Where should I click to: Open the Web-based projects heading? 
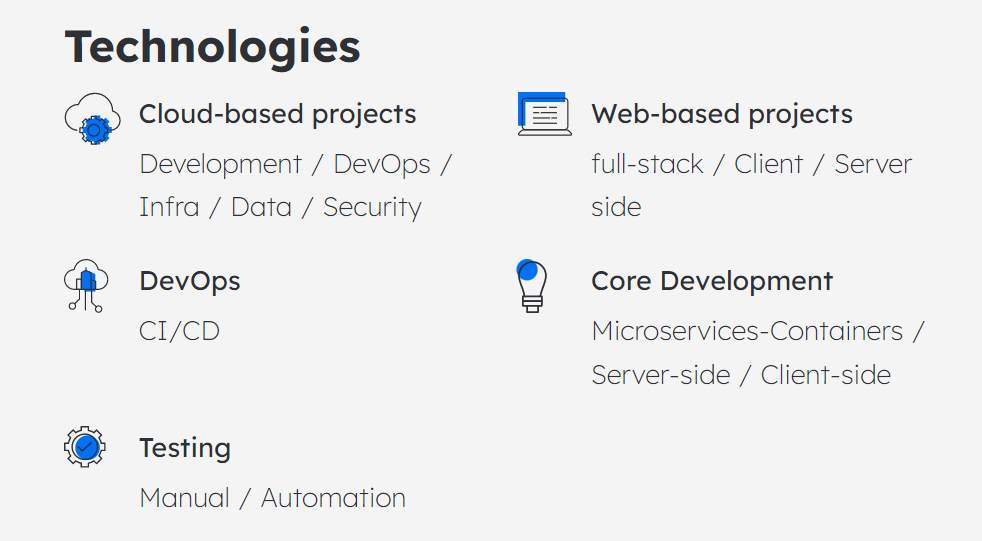click(722, 114)
